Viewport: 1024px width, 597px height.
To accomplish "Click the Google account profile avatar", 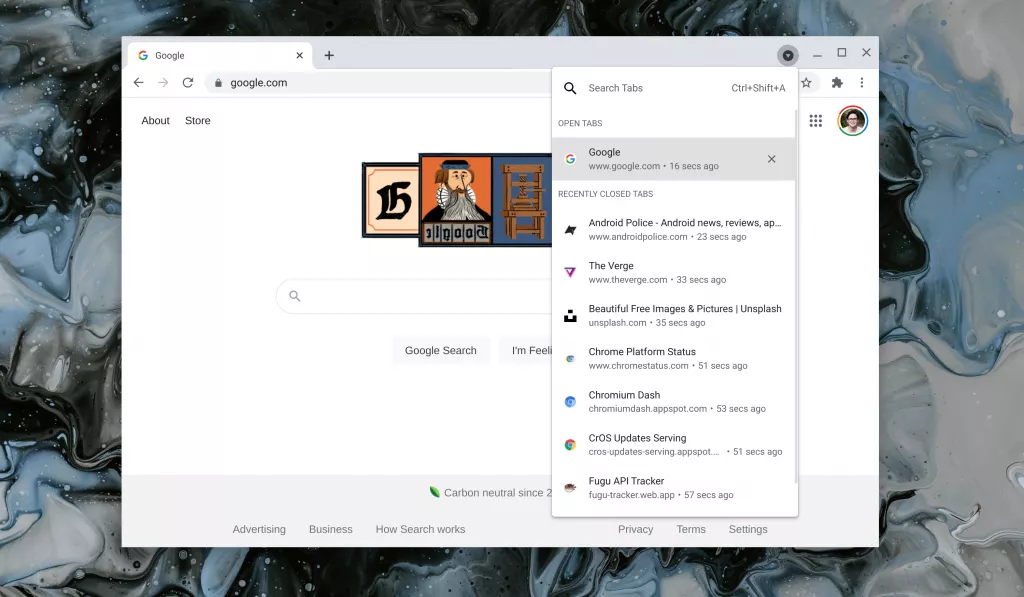I will pos(852,121).
